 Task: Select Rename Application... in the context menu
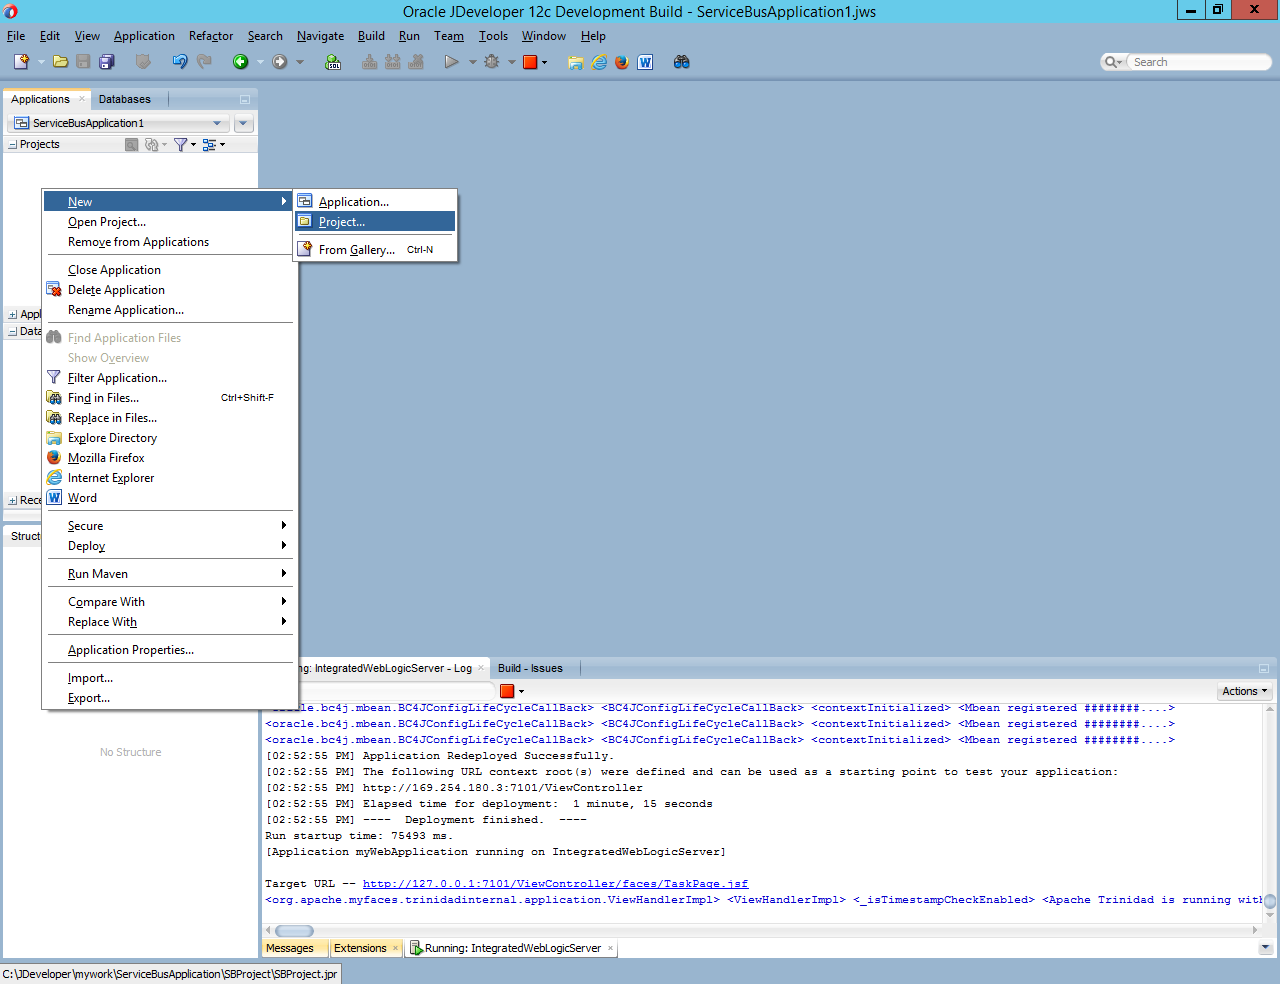click(x=170, y=310)
